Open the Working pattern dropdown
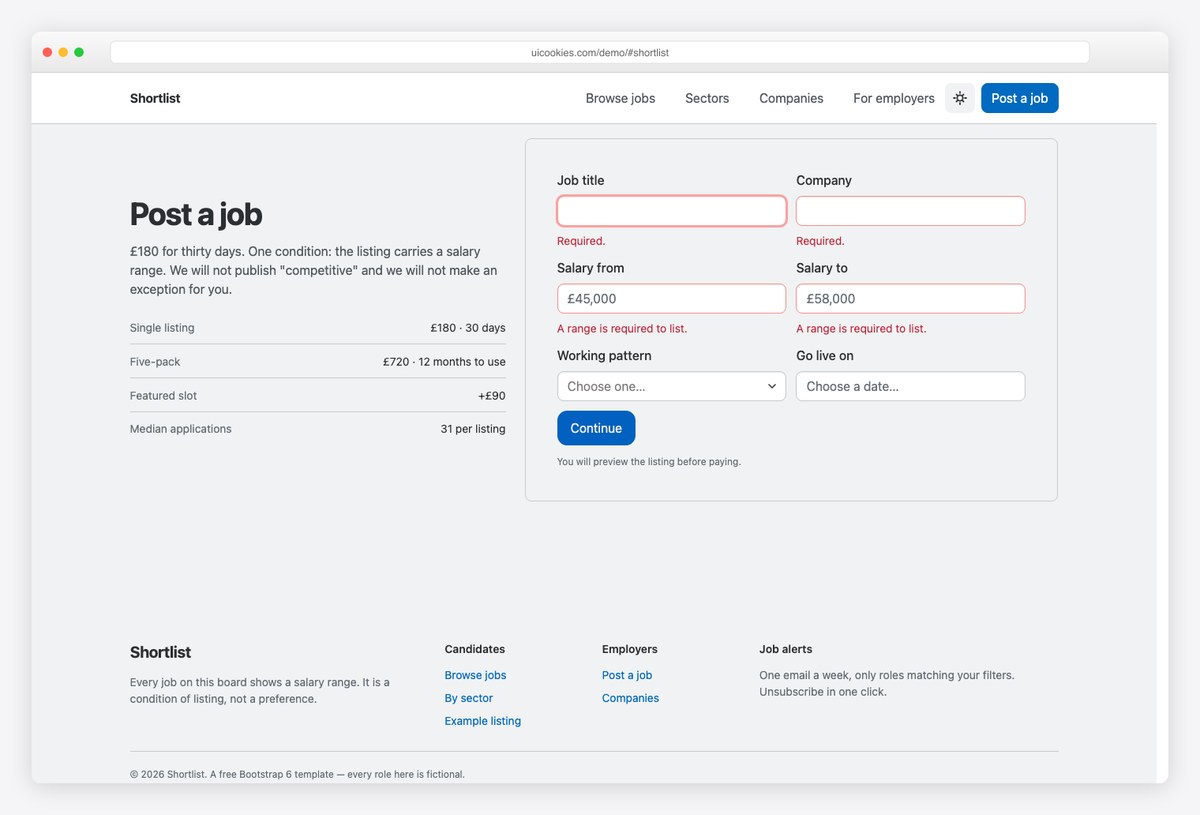 [x=671, y=386]
